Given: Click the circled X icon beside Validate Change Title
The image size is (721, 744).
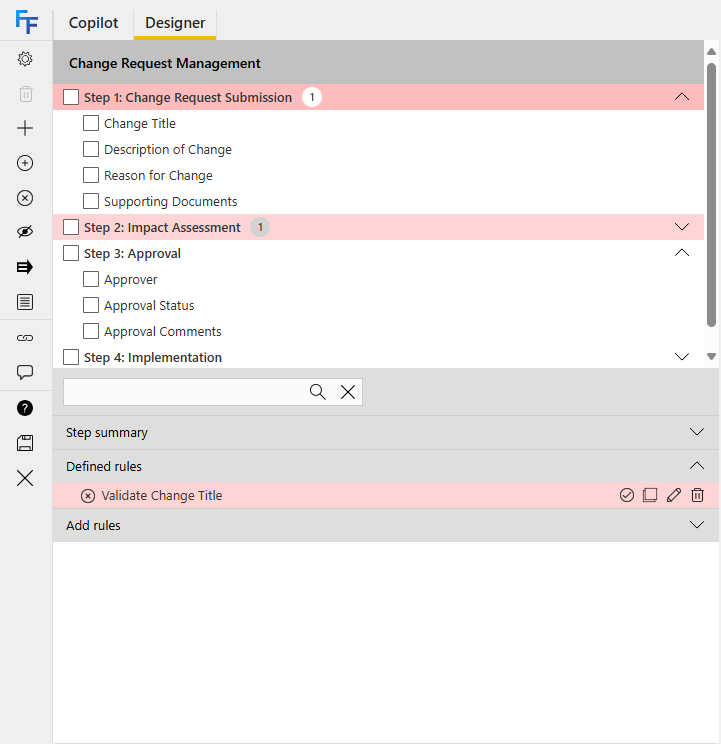Looking at the screenshot, I should pos(88,496).
